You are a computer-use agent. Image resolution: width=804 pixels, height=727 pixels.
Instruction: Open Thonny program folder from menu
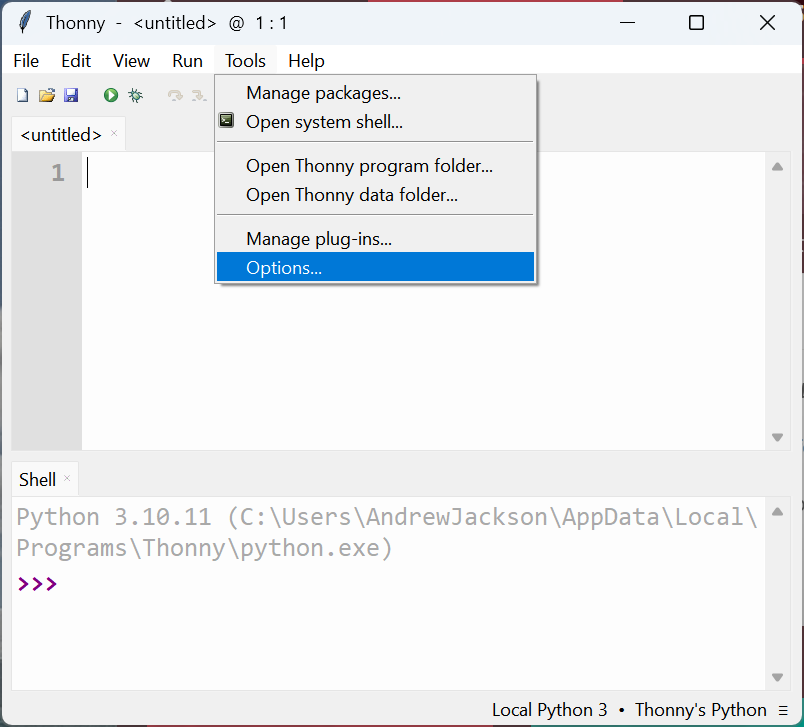(x=369, y=166)
